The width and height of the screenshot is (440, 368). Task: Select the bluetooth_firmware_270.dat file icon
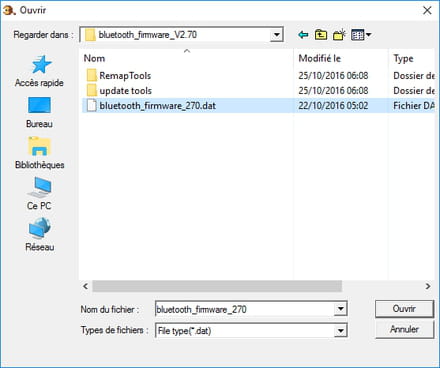pos(91,106)
